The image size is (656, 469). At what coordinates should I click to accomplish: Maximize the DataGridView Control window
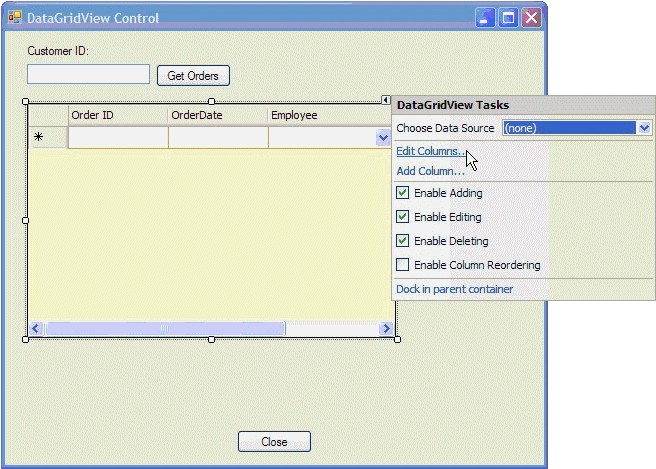click(x=508, y=18)
